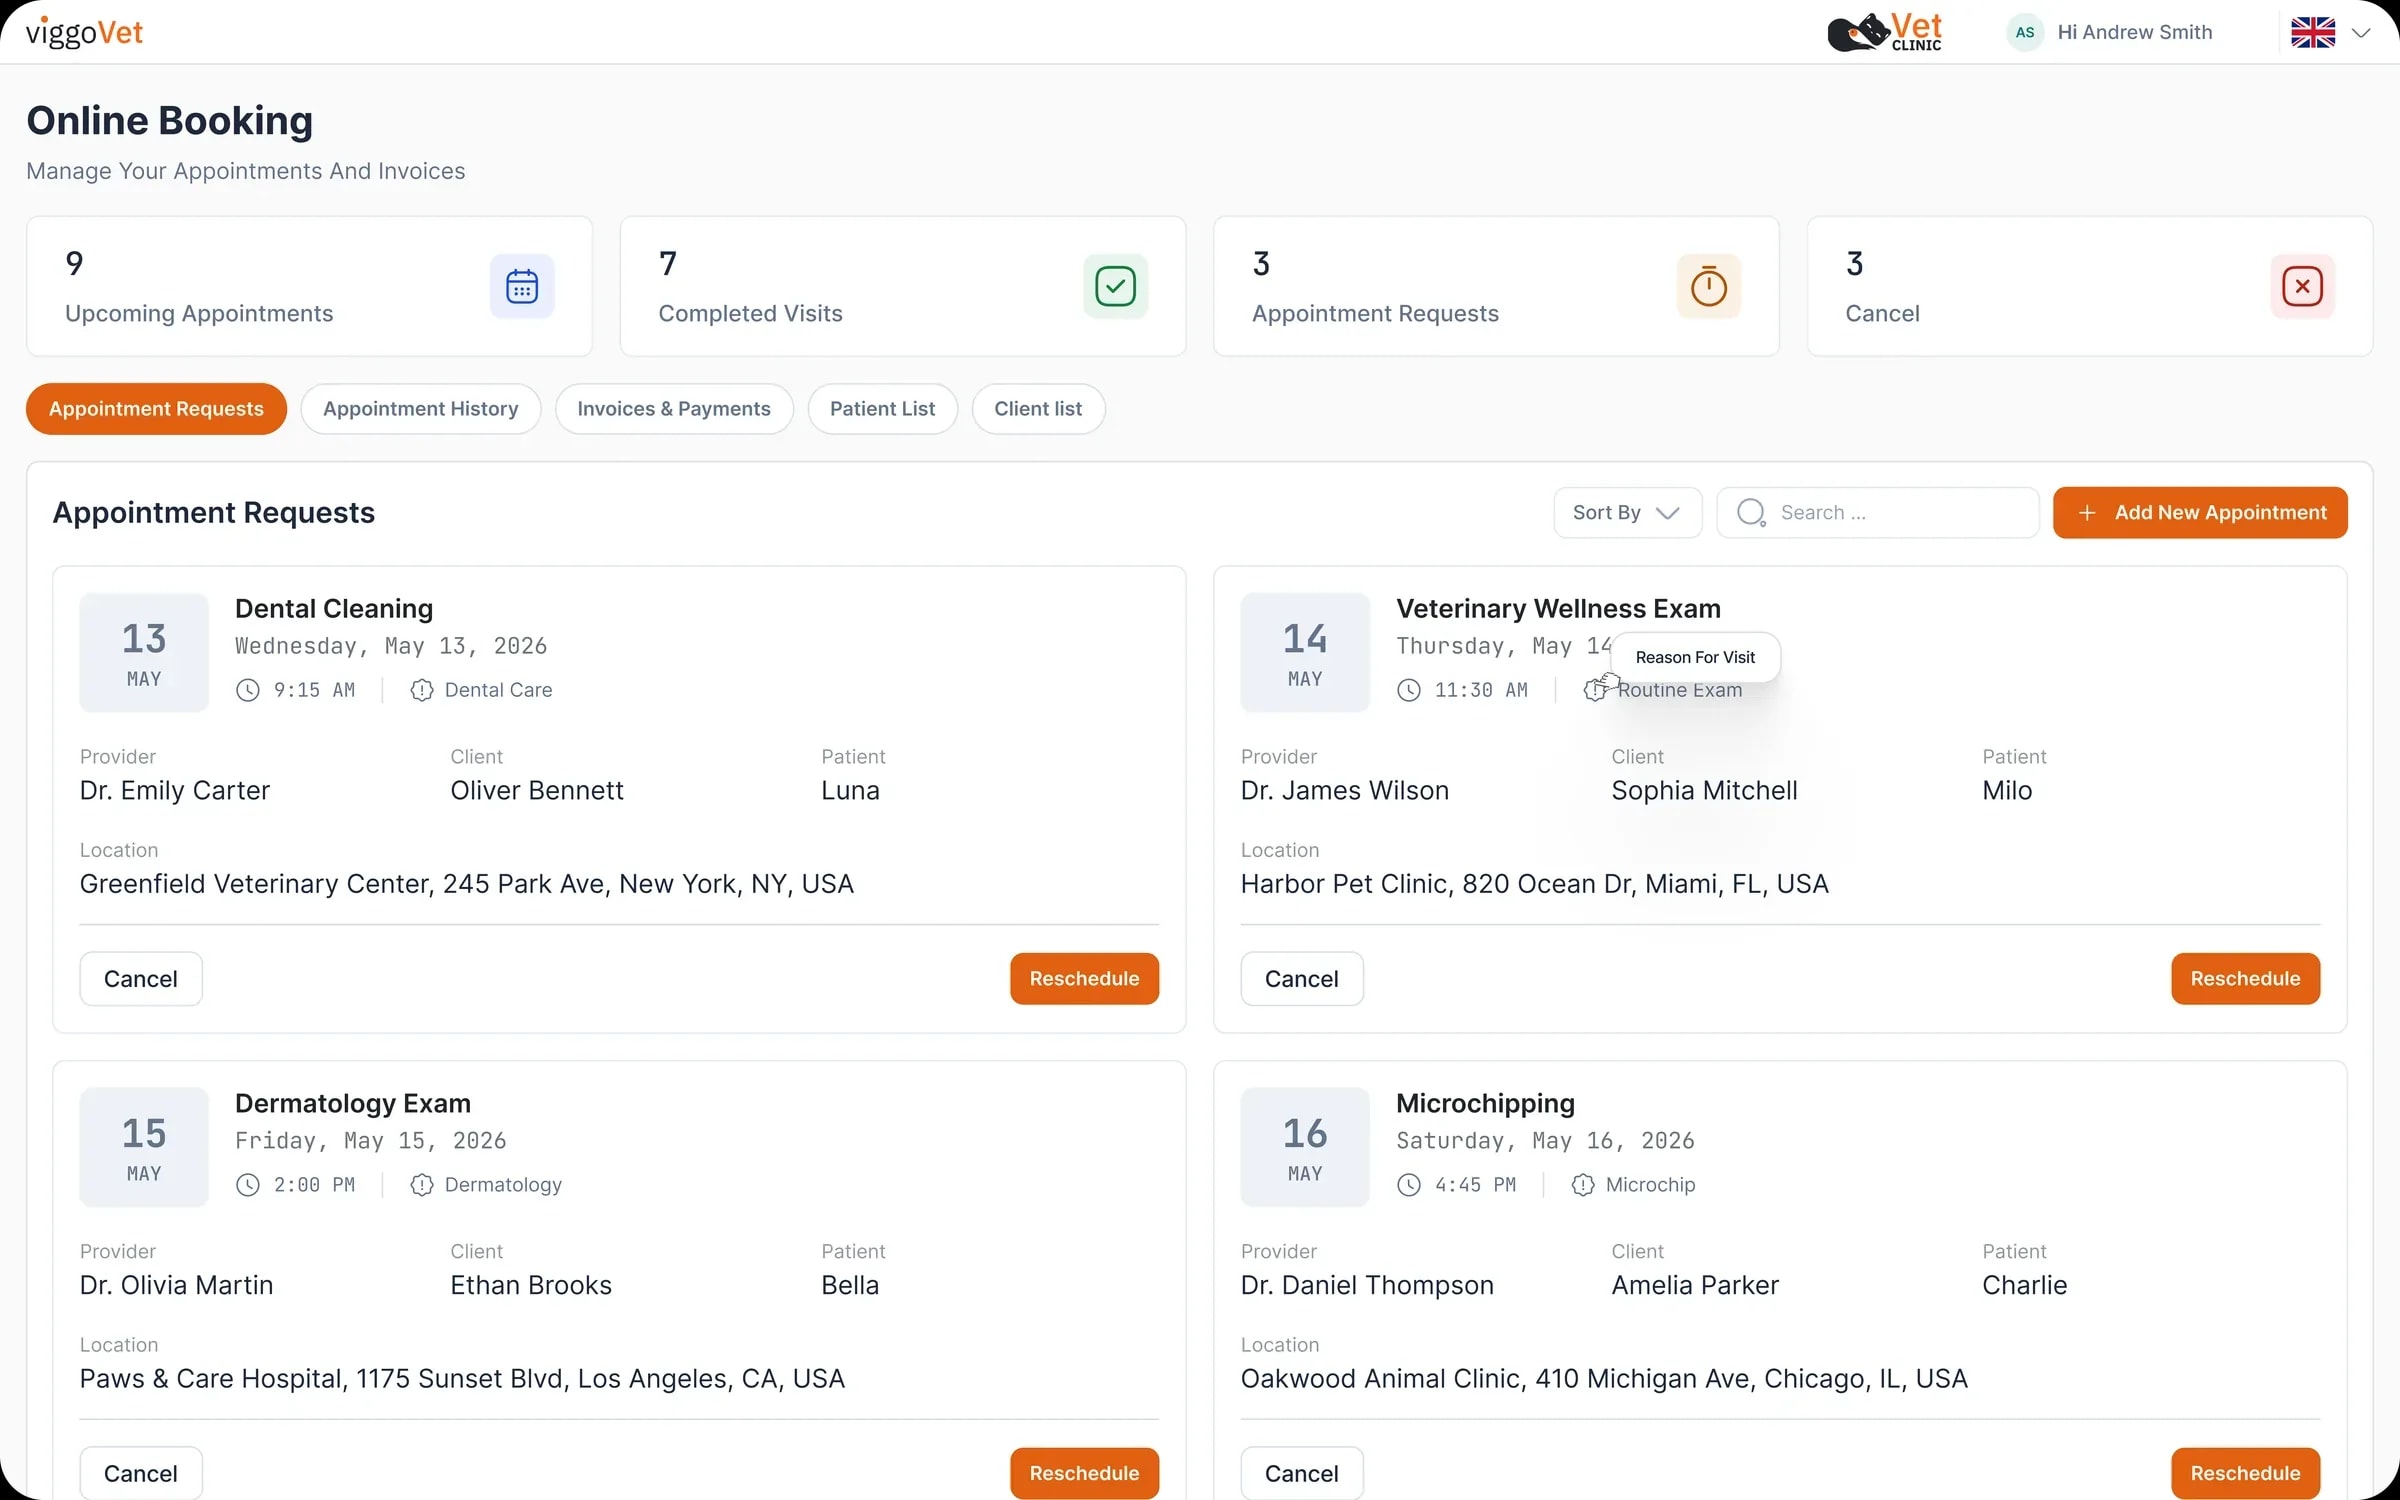2400x1500 pixels.
Task: Click provider name Dr. Olivia Martin
Action: point(176,1286)
